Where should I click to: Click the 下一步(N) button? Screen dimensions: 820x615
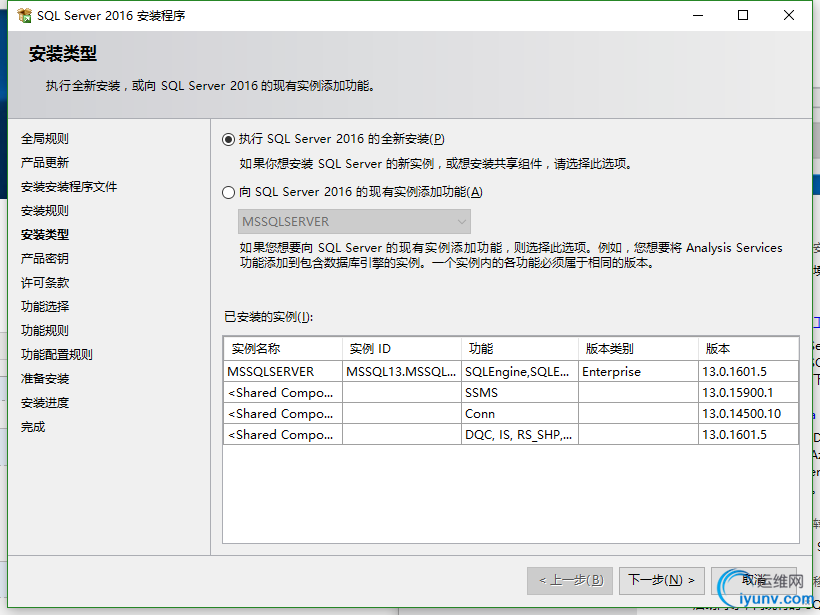click(x=662, y=580)
